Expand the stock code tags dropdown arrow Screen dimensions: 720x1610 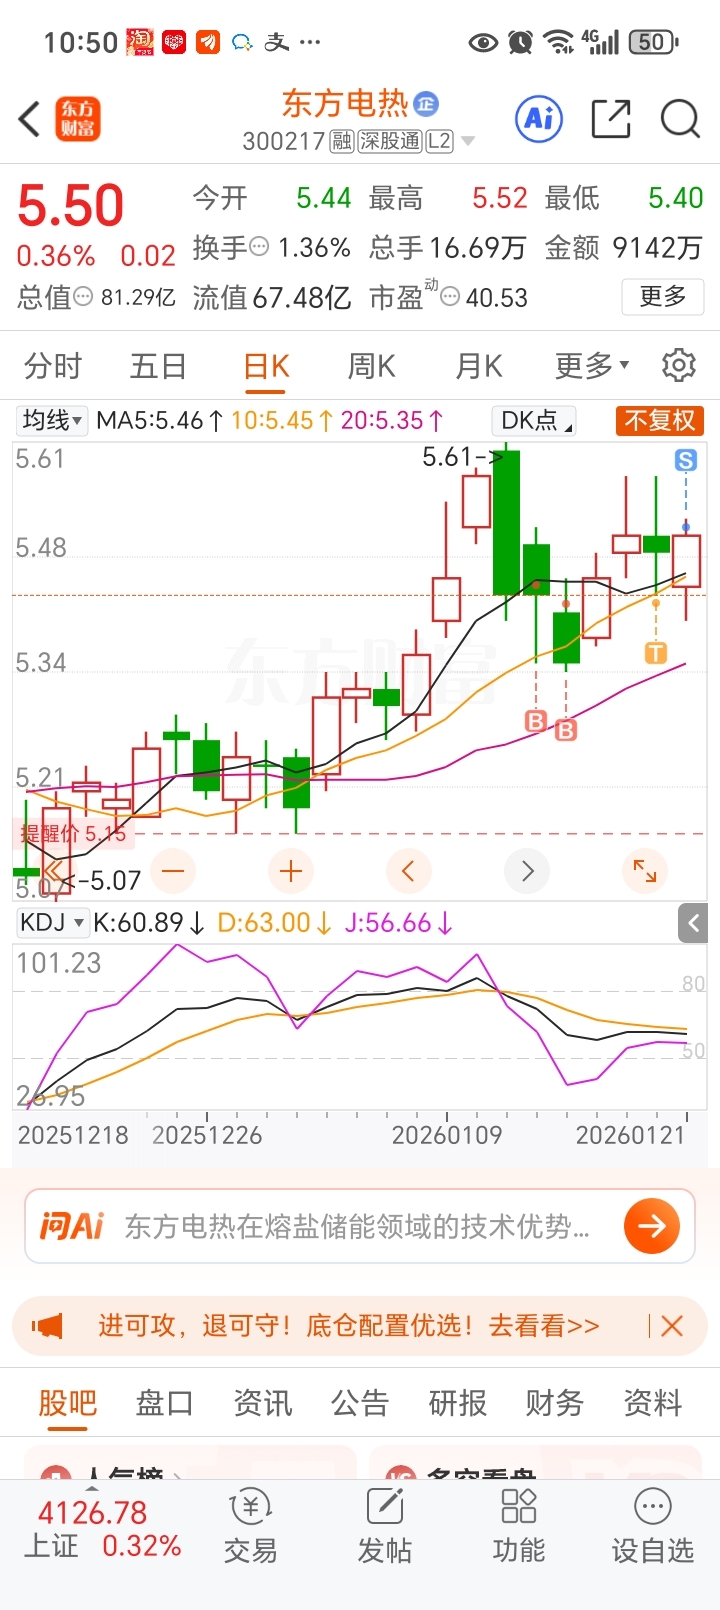coord(467,142)
